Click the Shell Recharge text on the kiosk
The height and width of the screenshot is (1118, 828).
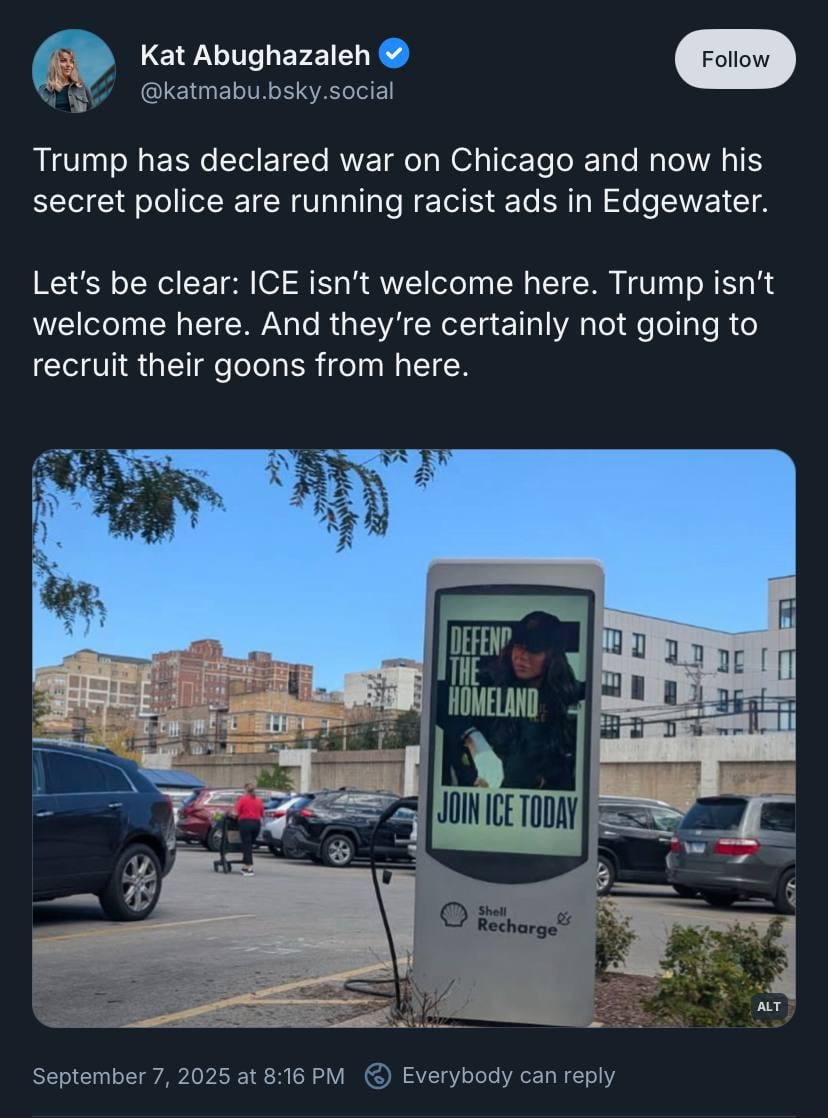click(x=516, y=920)
